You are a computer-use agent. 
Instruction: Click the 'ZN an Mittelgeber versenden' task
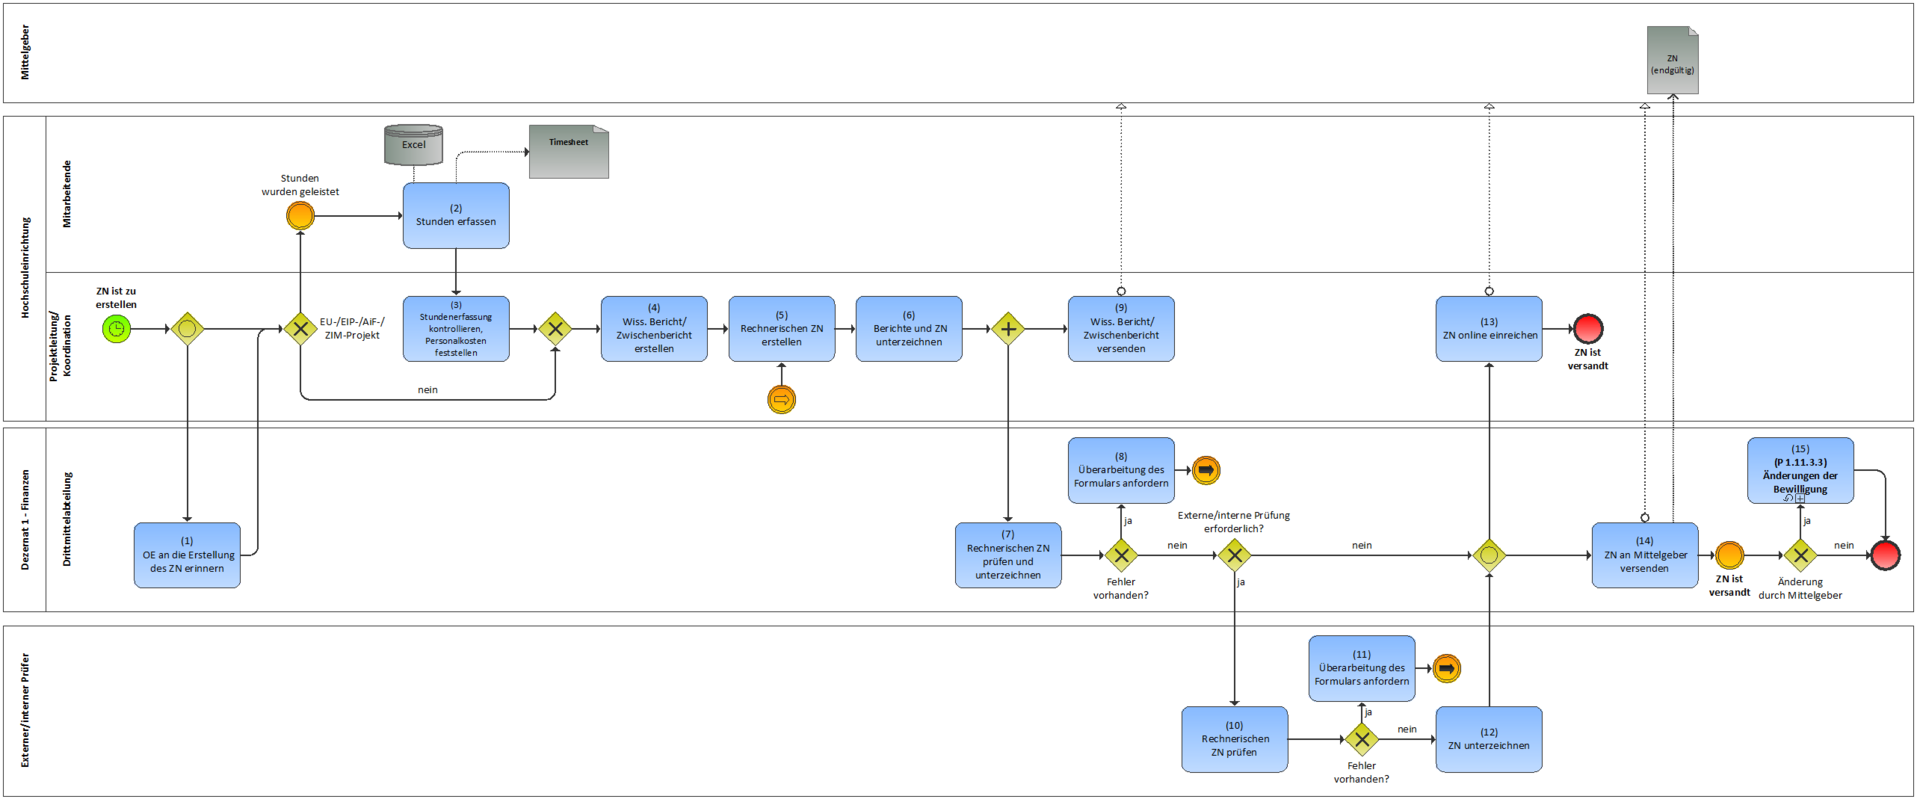tap(1644, 555)
